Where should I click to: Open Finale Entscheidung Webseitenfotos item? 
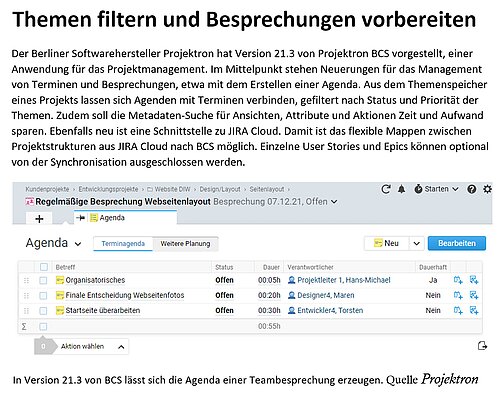tap(125, 295)
